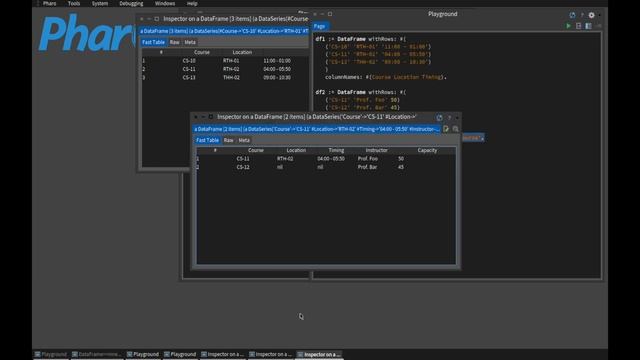Click the 04:00 - 05:30 timing cell in the 2-items Inspector
Screen dimensions: 640x360
point(331,159)
